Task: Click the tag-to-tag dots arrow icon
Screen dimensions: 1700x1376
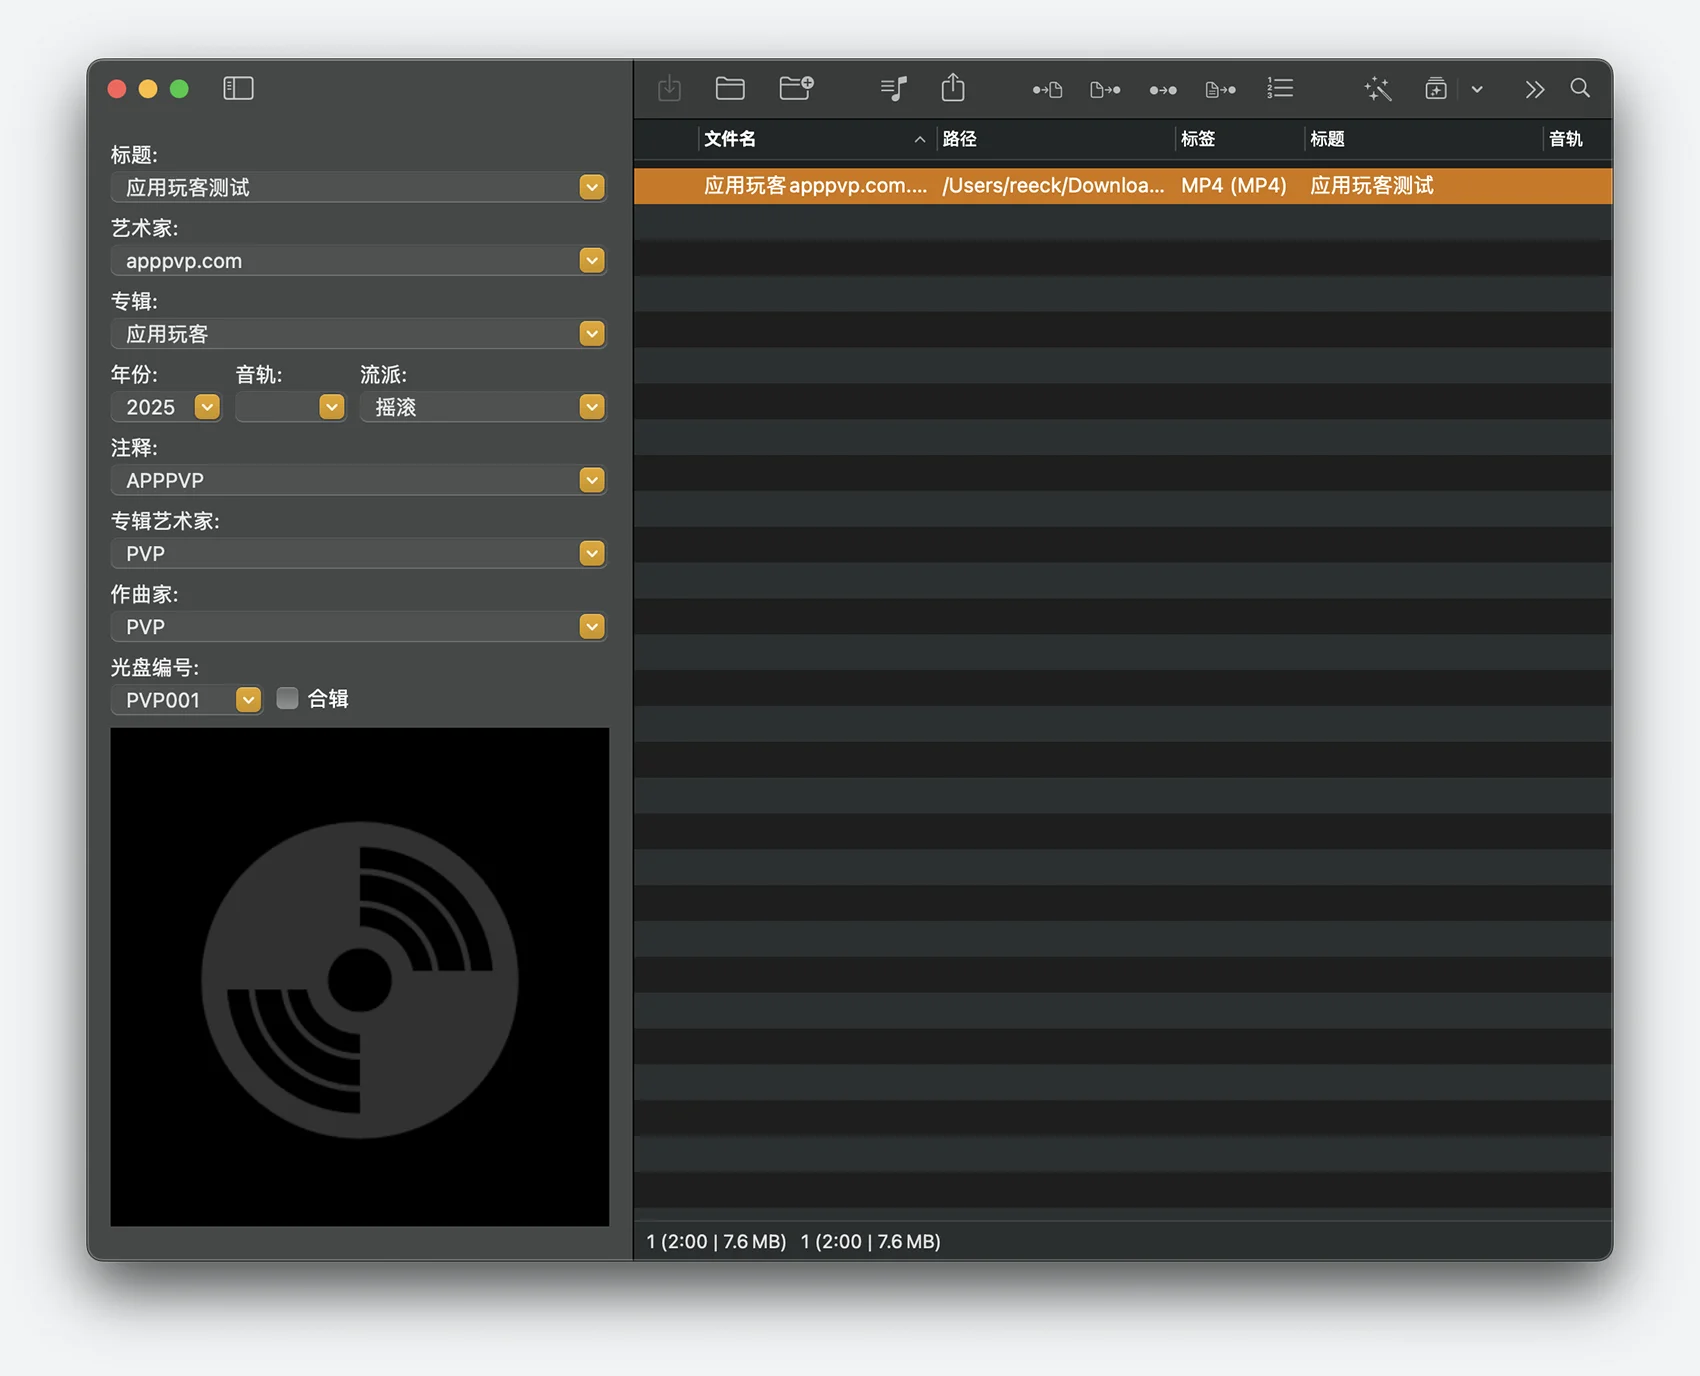Action: pyautogui.click(x=1163, y=90)
